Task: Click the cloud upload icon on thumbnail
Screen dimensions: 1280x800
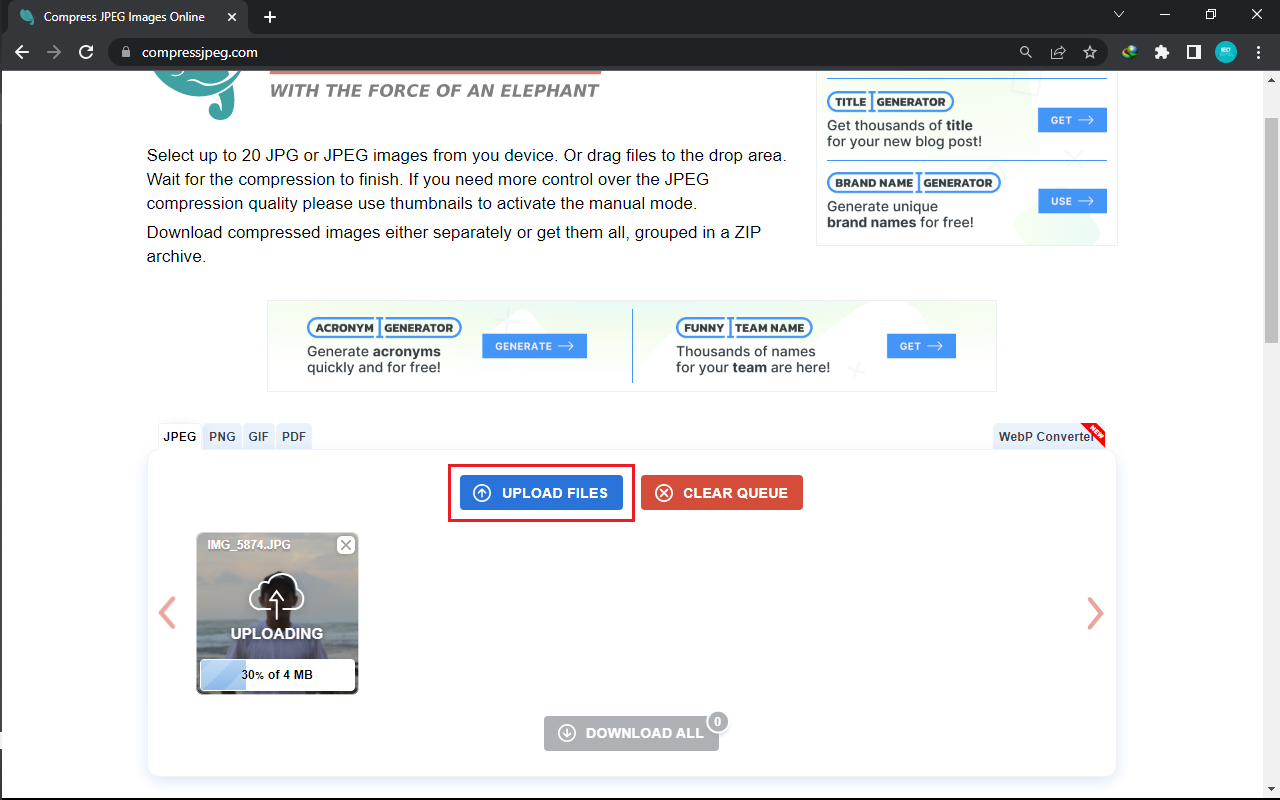Action: coord(277,596)
